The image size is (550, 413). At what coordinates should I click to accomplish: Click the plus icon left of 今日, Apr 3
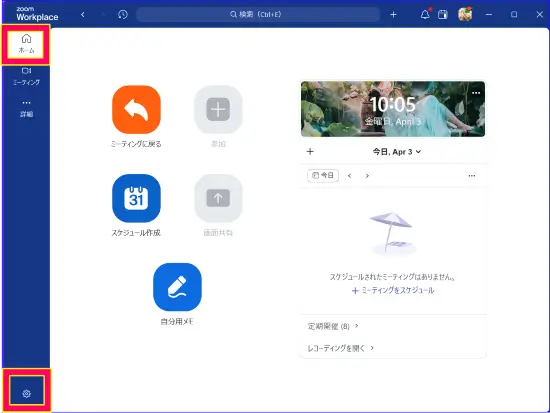(310, 152)
